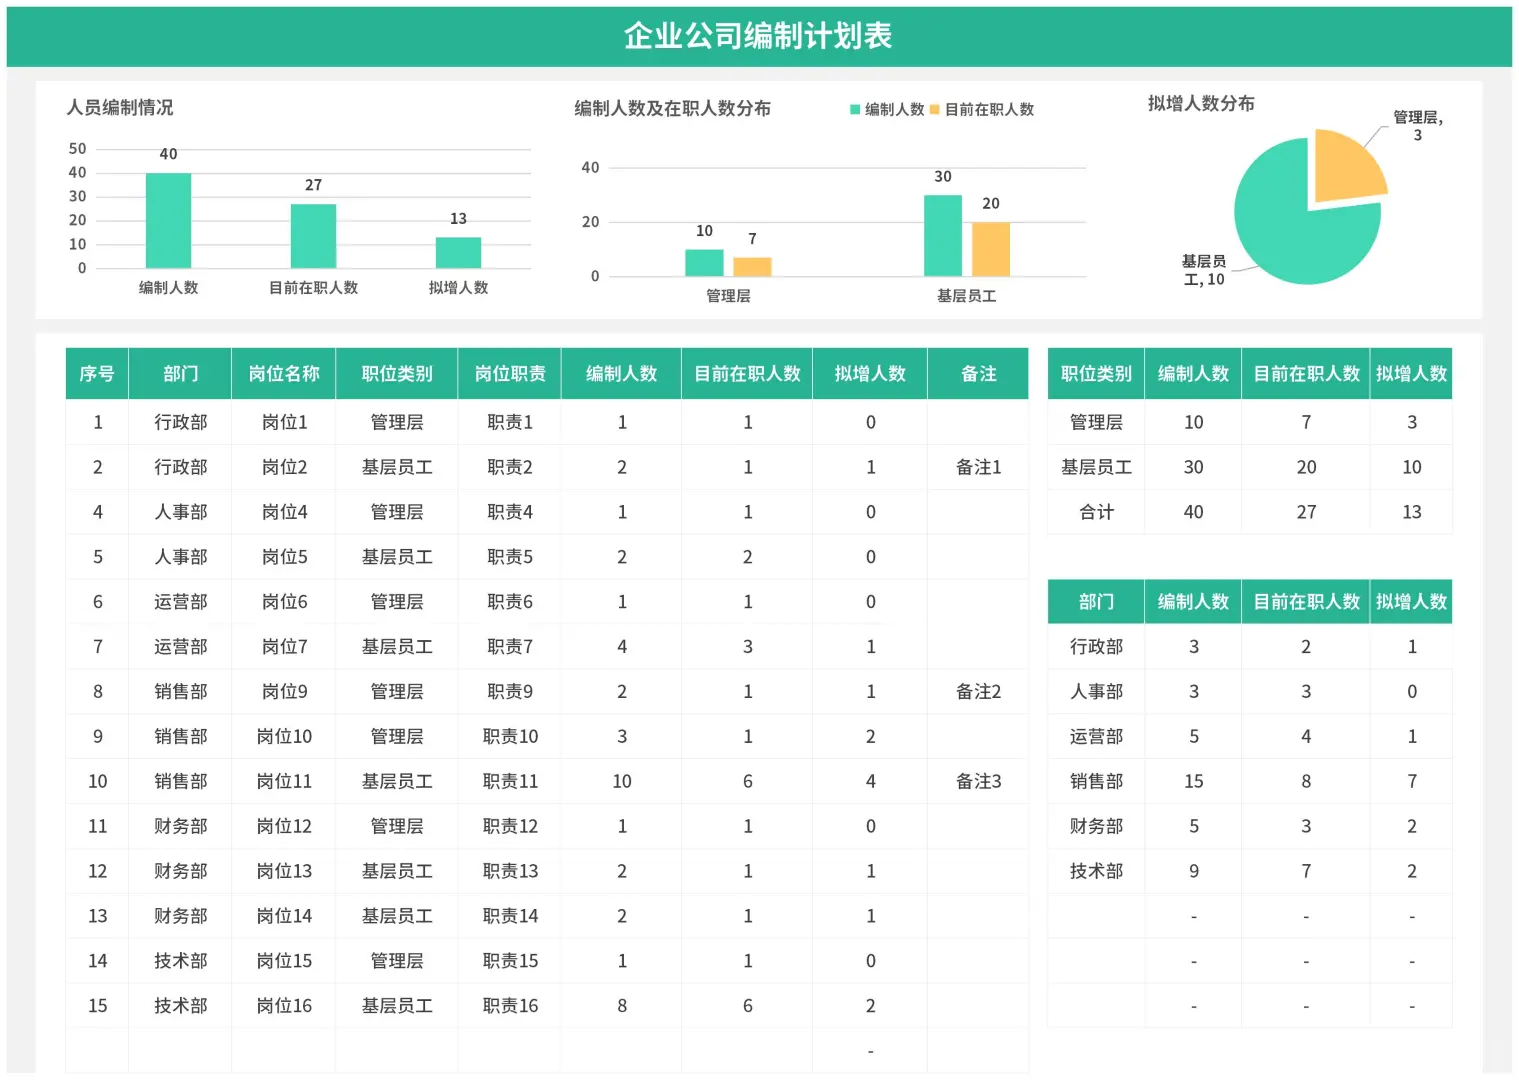This screenshot has width=1519, height=1080.
Task: Click 人事部 in department summary table
Action: pyautogui.click(x=1096, y=691)
